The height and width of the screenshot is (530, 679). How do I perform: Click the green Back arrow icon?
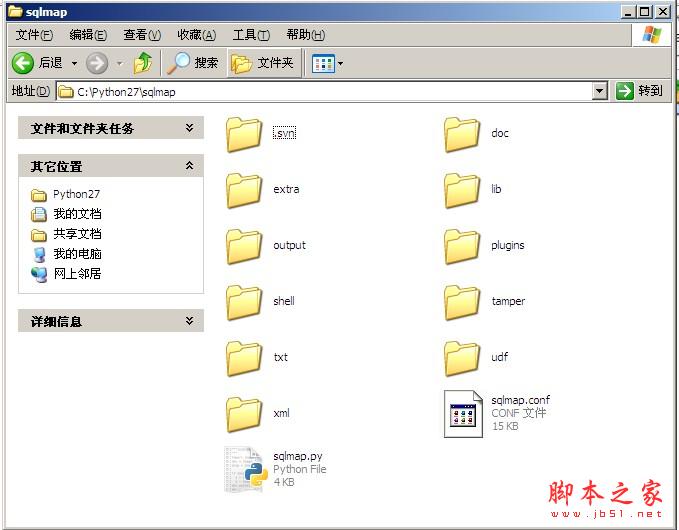point(23,63)
